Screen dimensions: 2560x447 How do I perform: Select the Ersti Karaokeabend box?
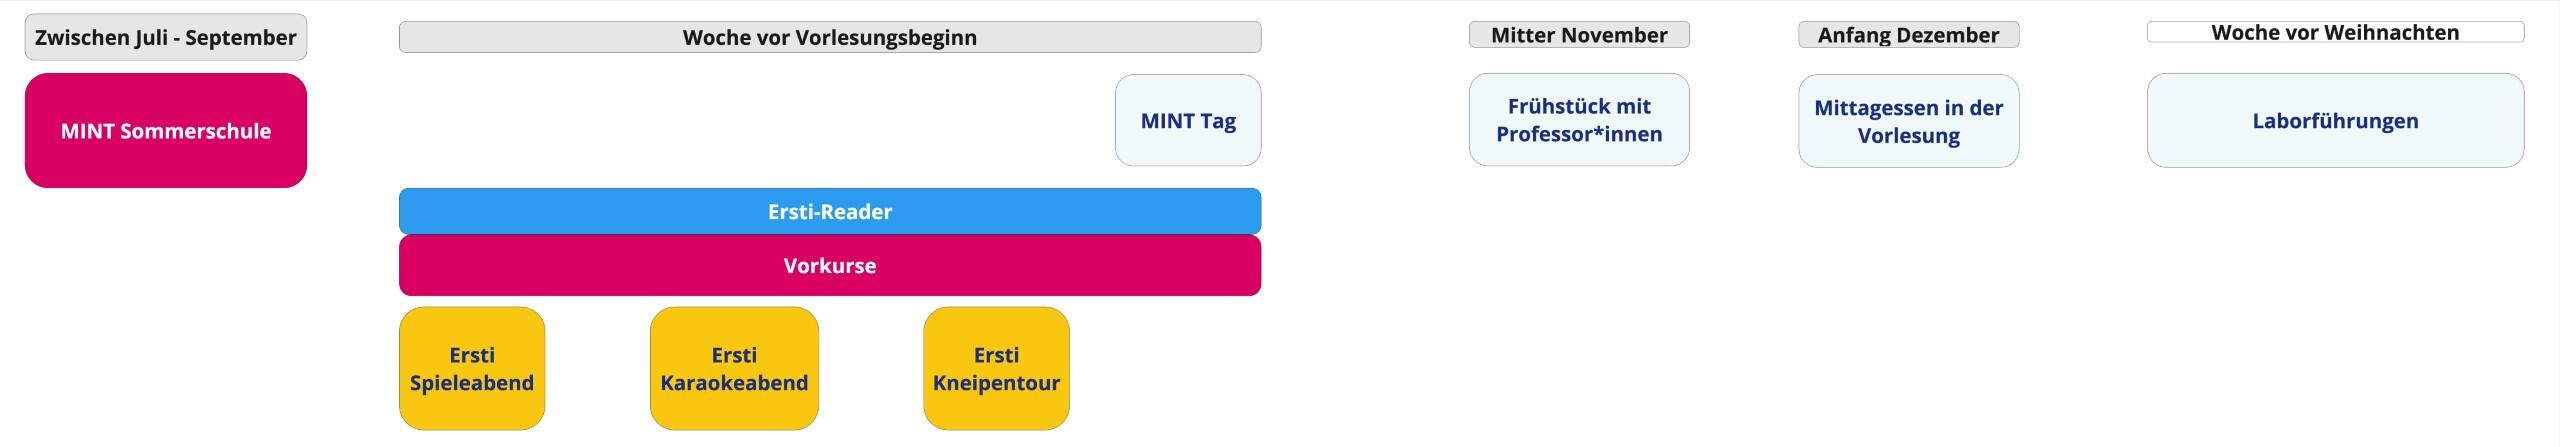pos(734,368)
